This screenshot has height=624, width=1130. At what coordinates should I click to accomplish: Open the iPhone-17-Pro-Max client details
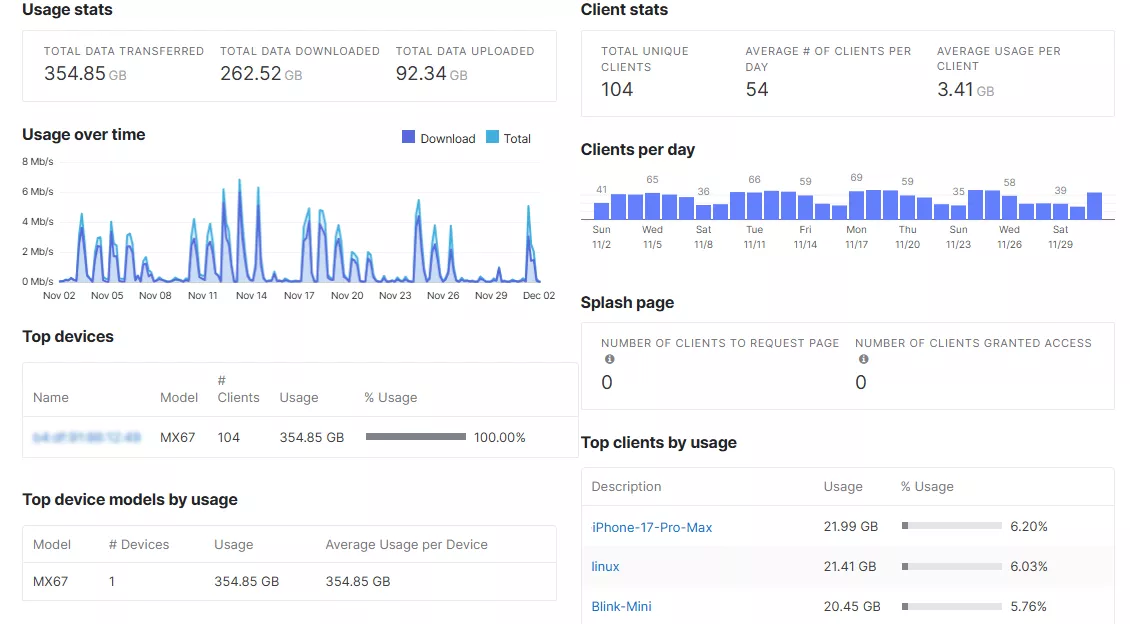(x=651, y=525)
